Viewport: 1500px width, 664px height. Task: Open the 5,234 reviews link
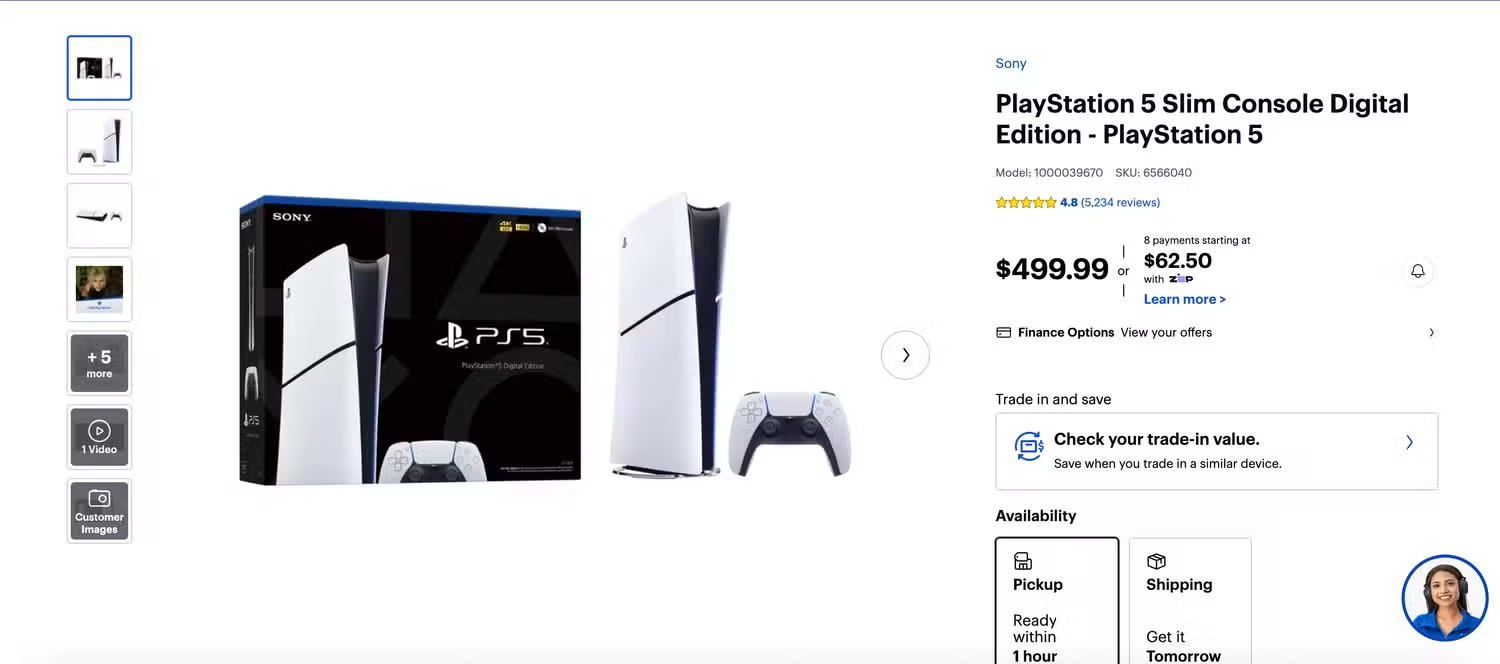1120,203
